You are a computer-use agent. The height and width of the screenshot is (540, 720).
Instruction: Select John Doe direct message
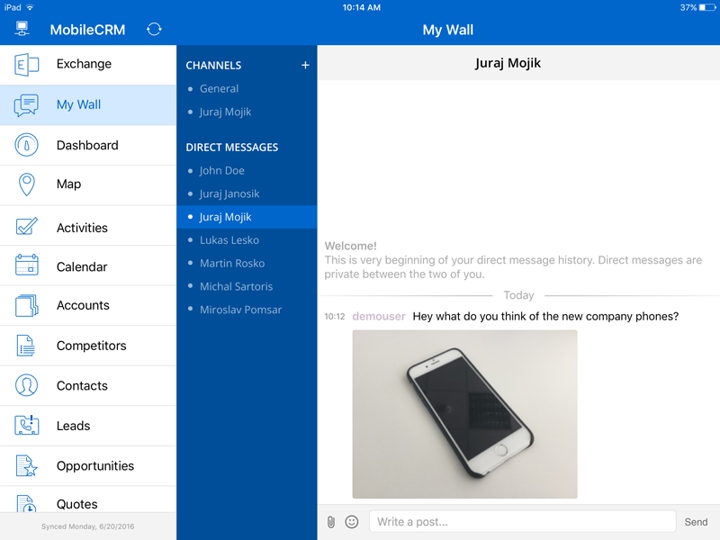click(x=221, y=171)
